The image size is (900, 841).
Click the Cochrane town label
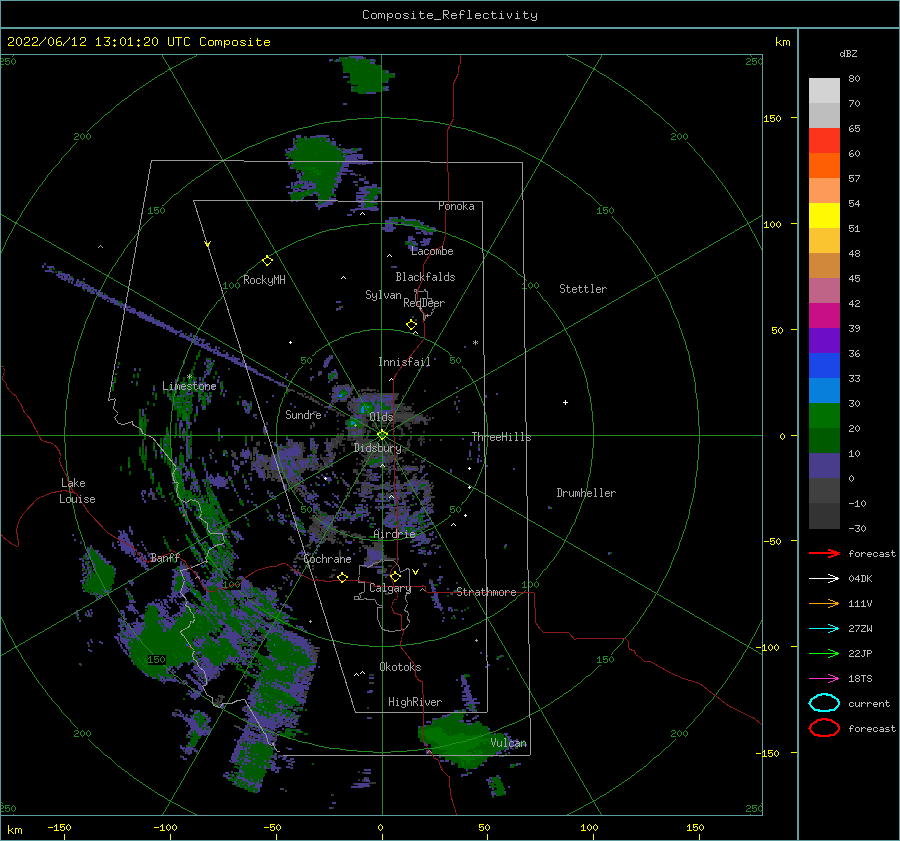point(327,559)
